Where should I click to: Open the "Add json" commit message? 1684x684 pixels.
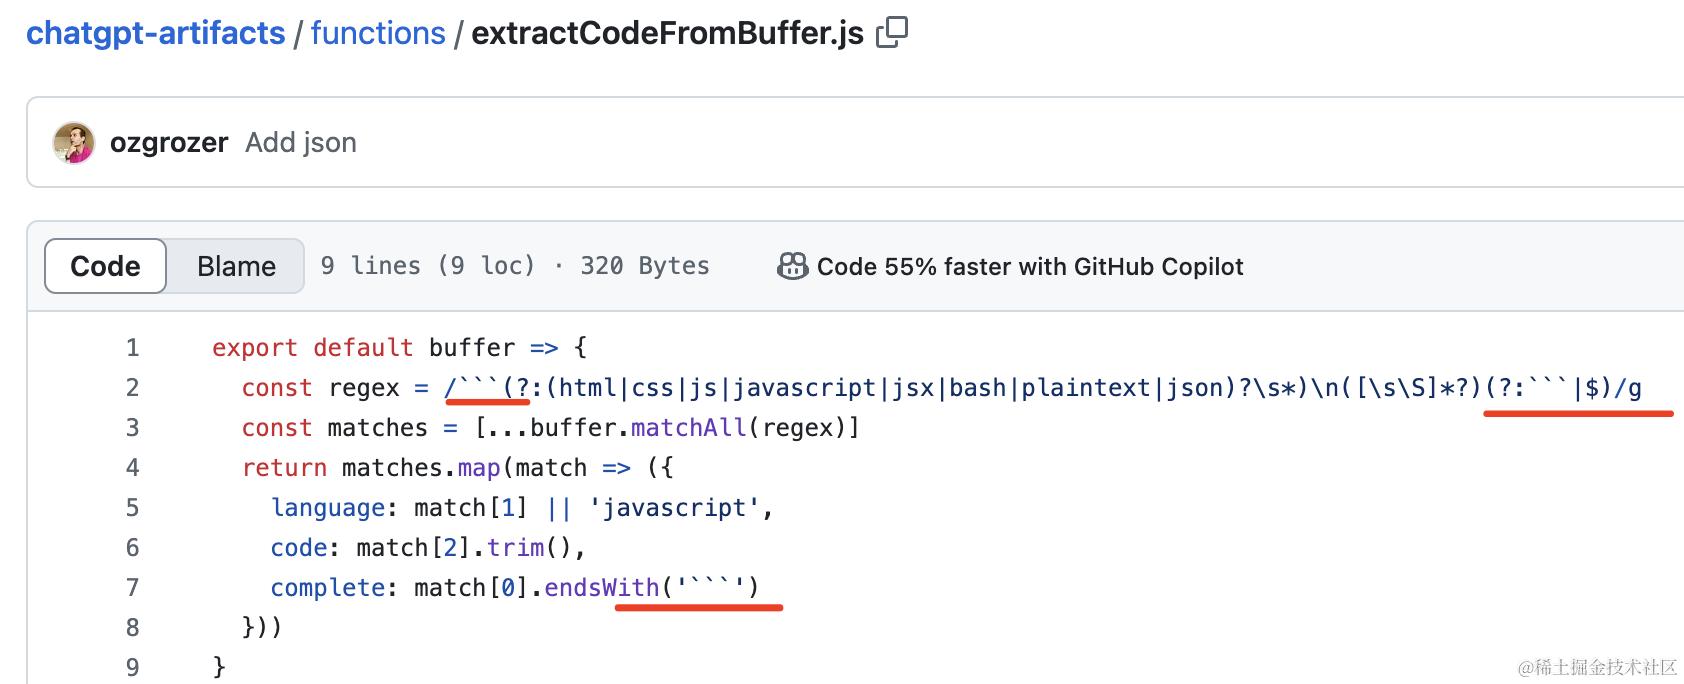point(301,143)
